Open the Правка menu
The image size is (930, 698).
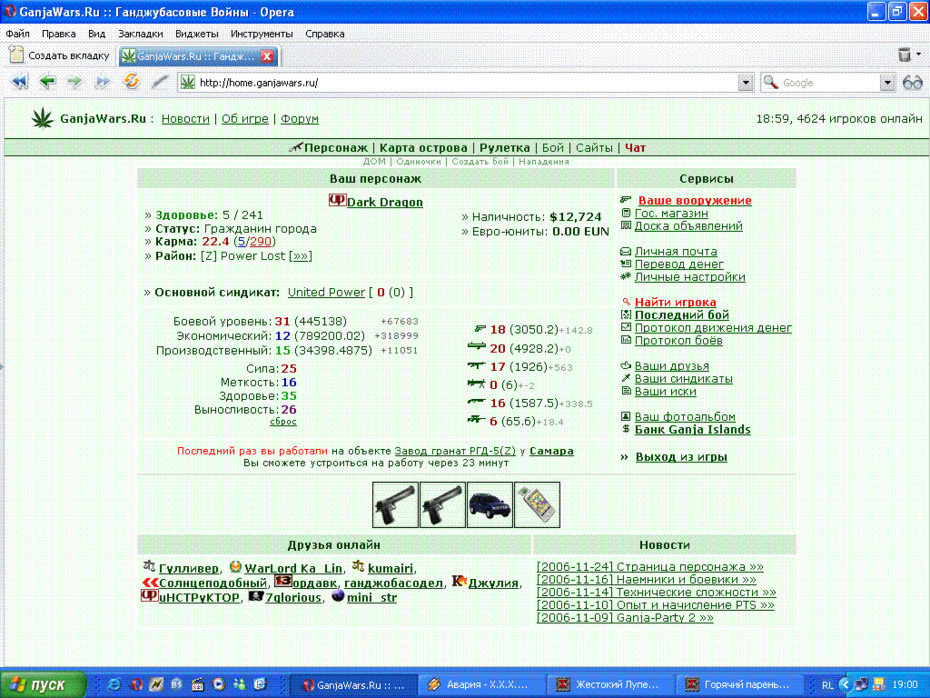point(58,34)
